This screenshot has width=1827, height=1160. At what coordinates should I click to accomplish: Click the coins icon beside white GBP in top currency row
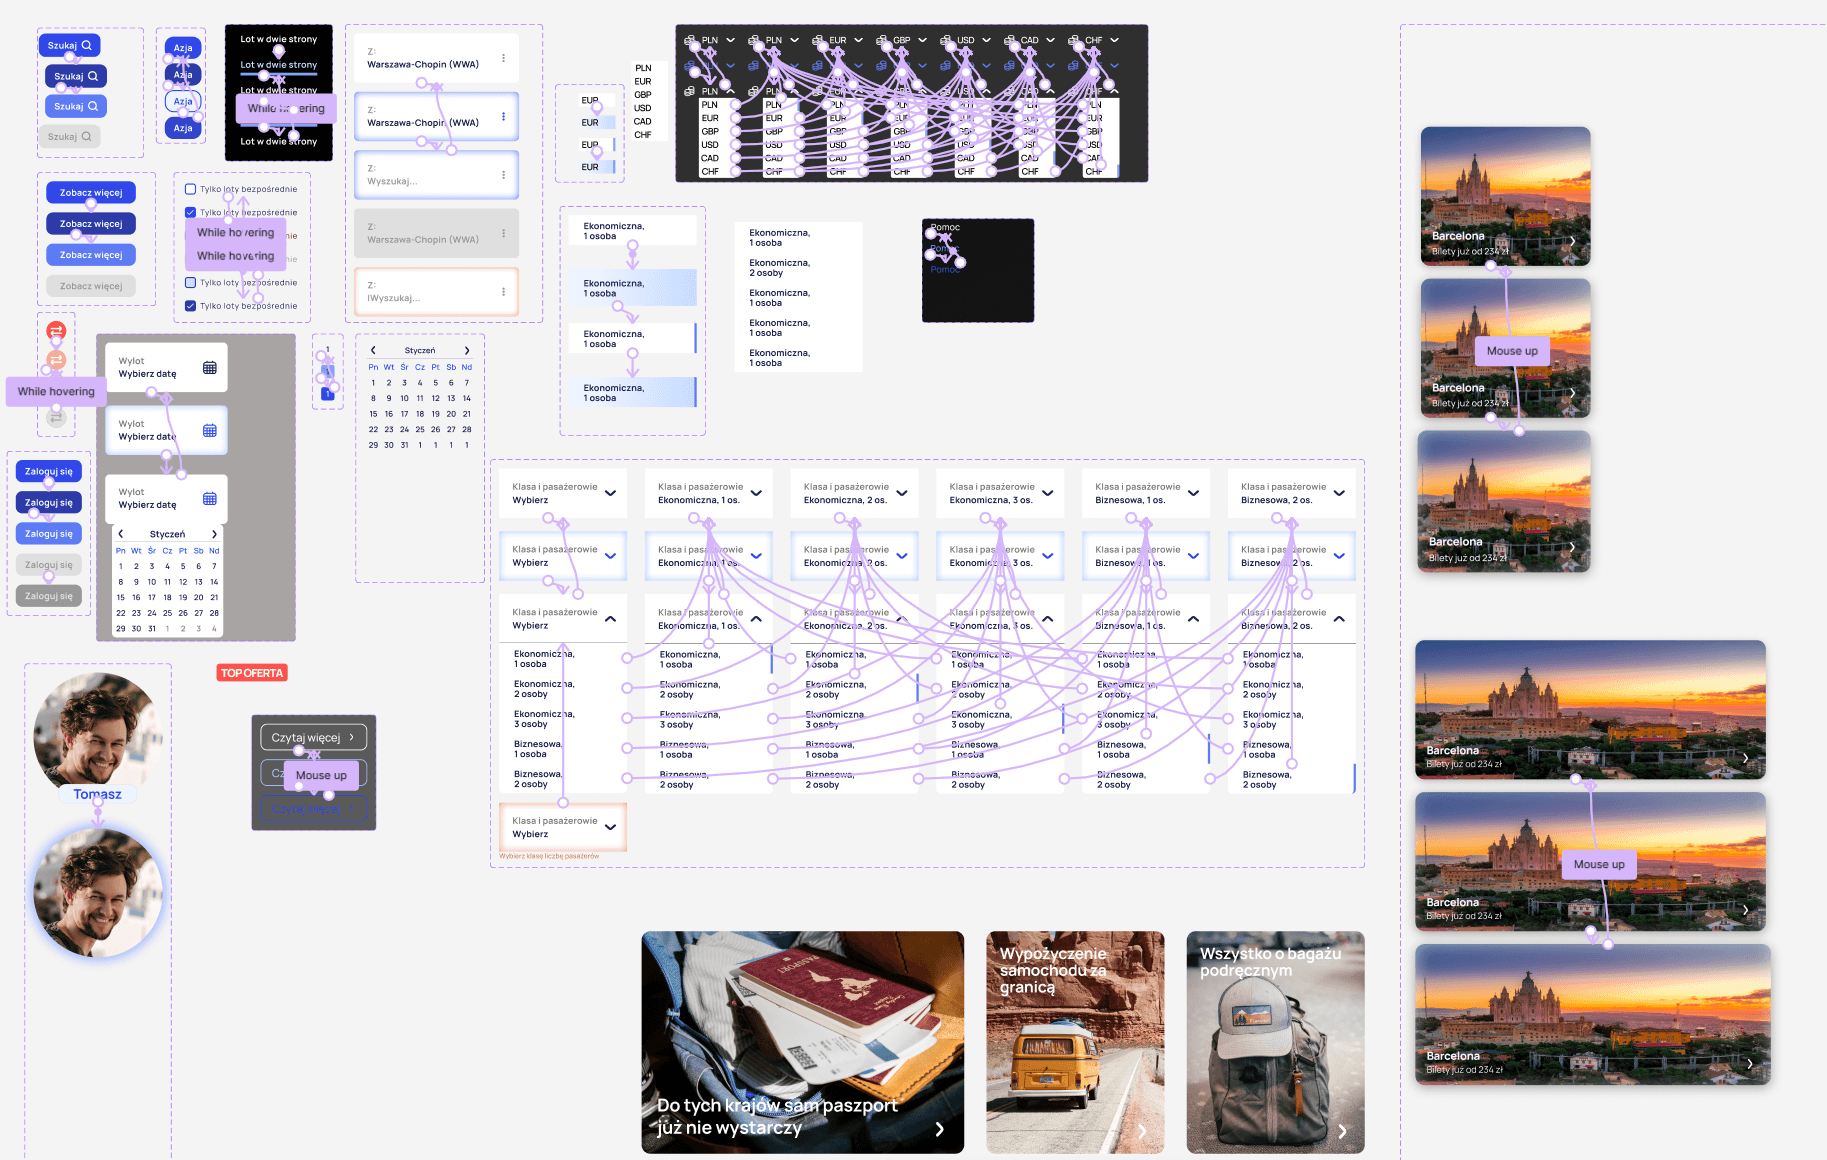[882, 40]
